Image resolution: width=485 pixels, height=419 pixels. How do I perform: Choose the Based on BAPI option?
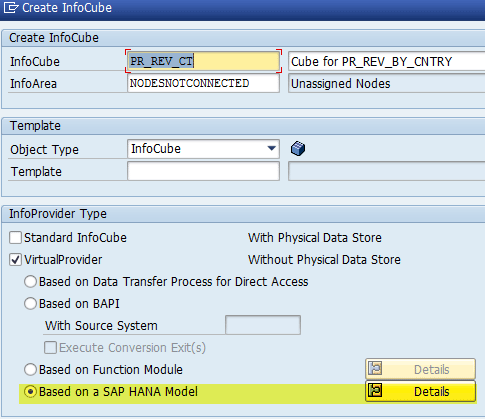pyautogui.click(x=30, y=304)
